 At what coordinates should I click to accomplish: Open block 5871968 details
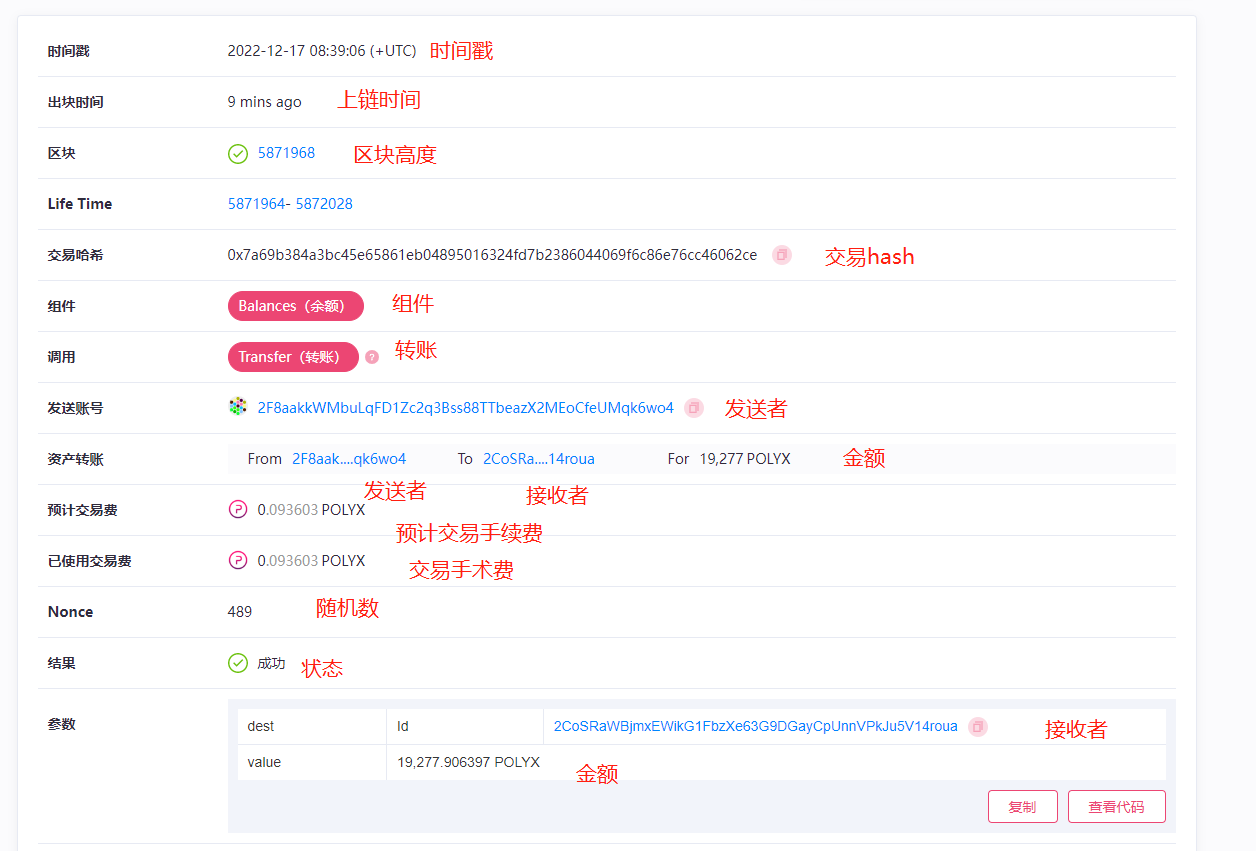289,152
